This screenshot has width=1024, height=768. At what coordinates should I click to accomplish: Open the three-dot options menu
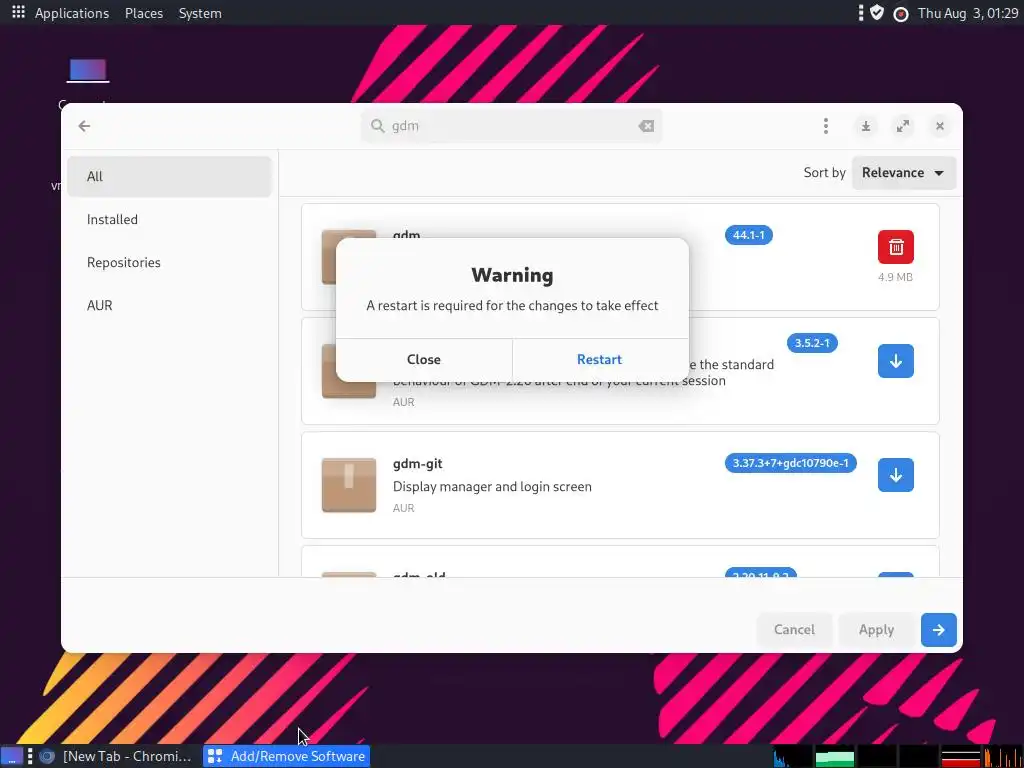click(x=826, y=126)
